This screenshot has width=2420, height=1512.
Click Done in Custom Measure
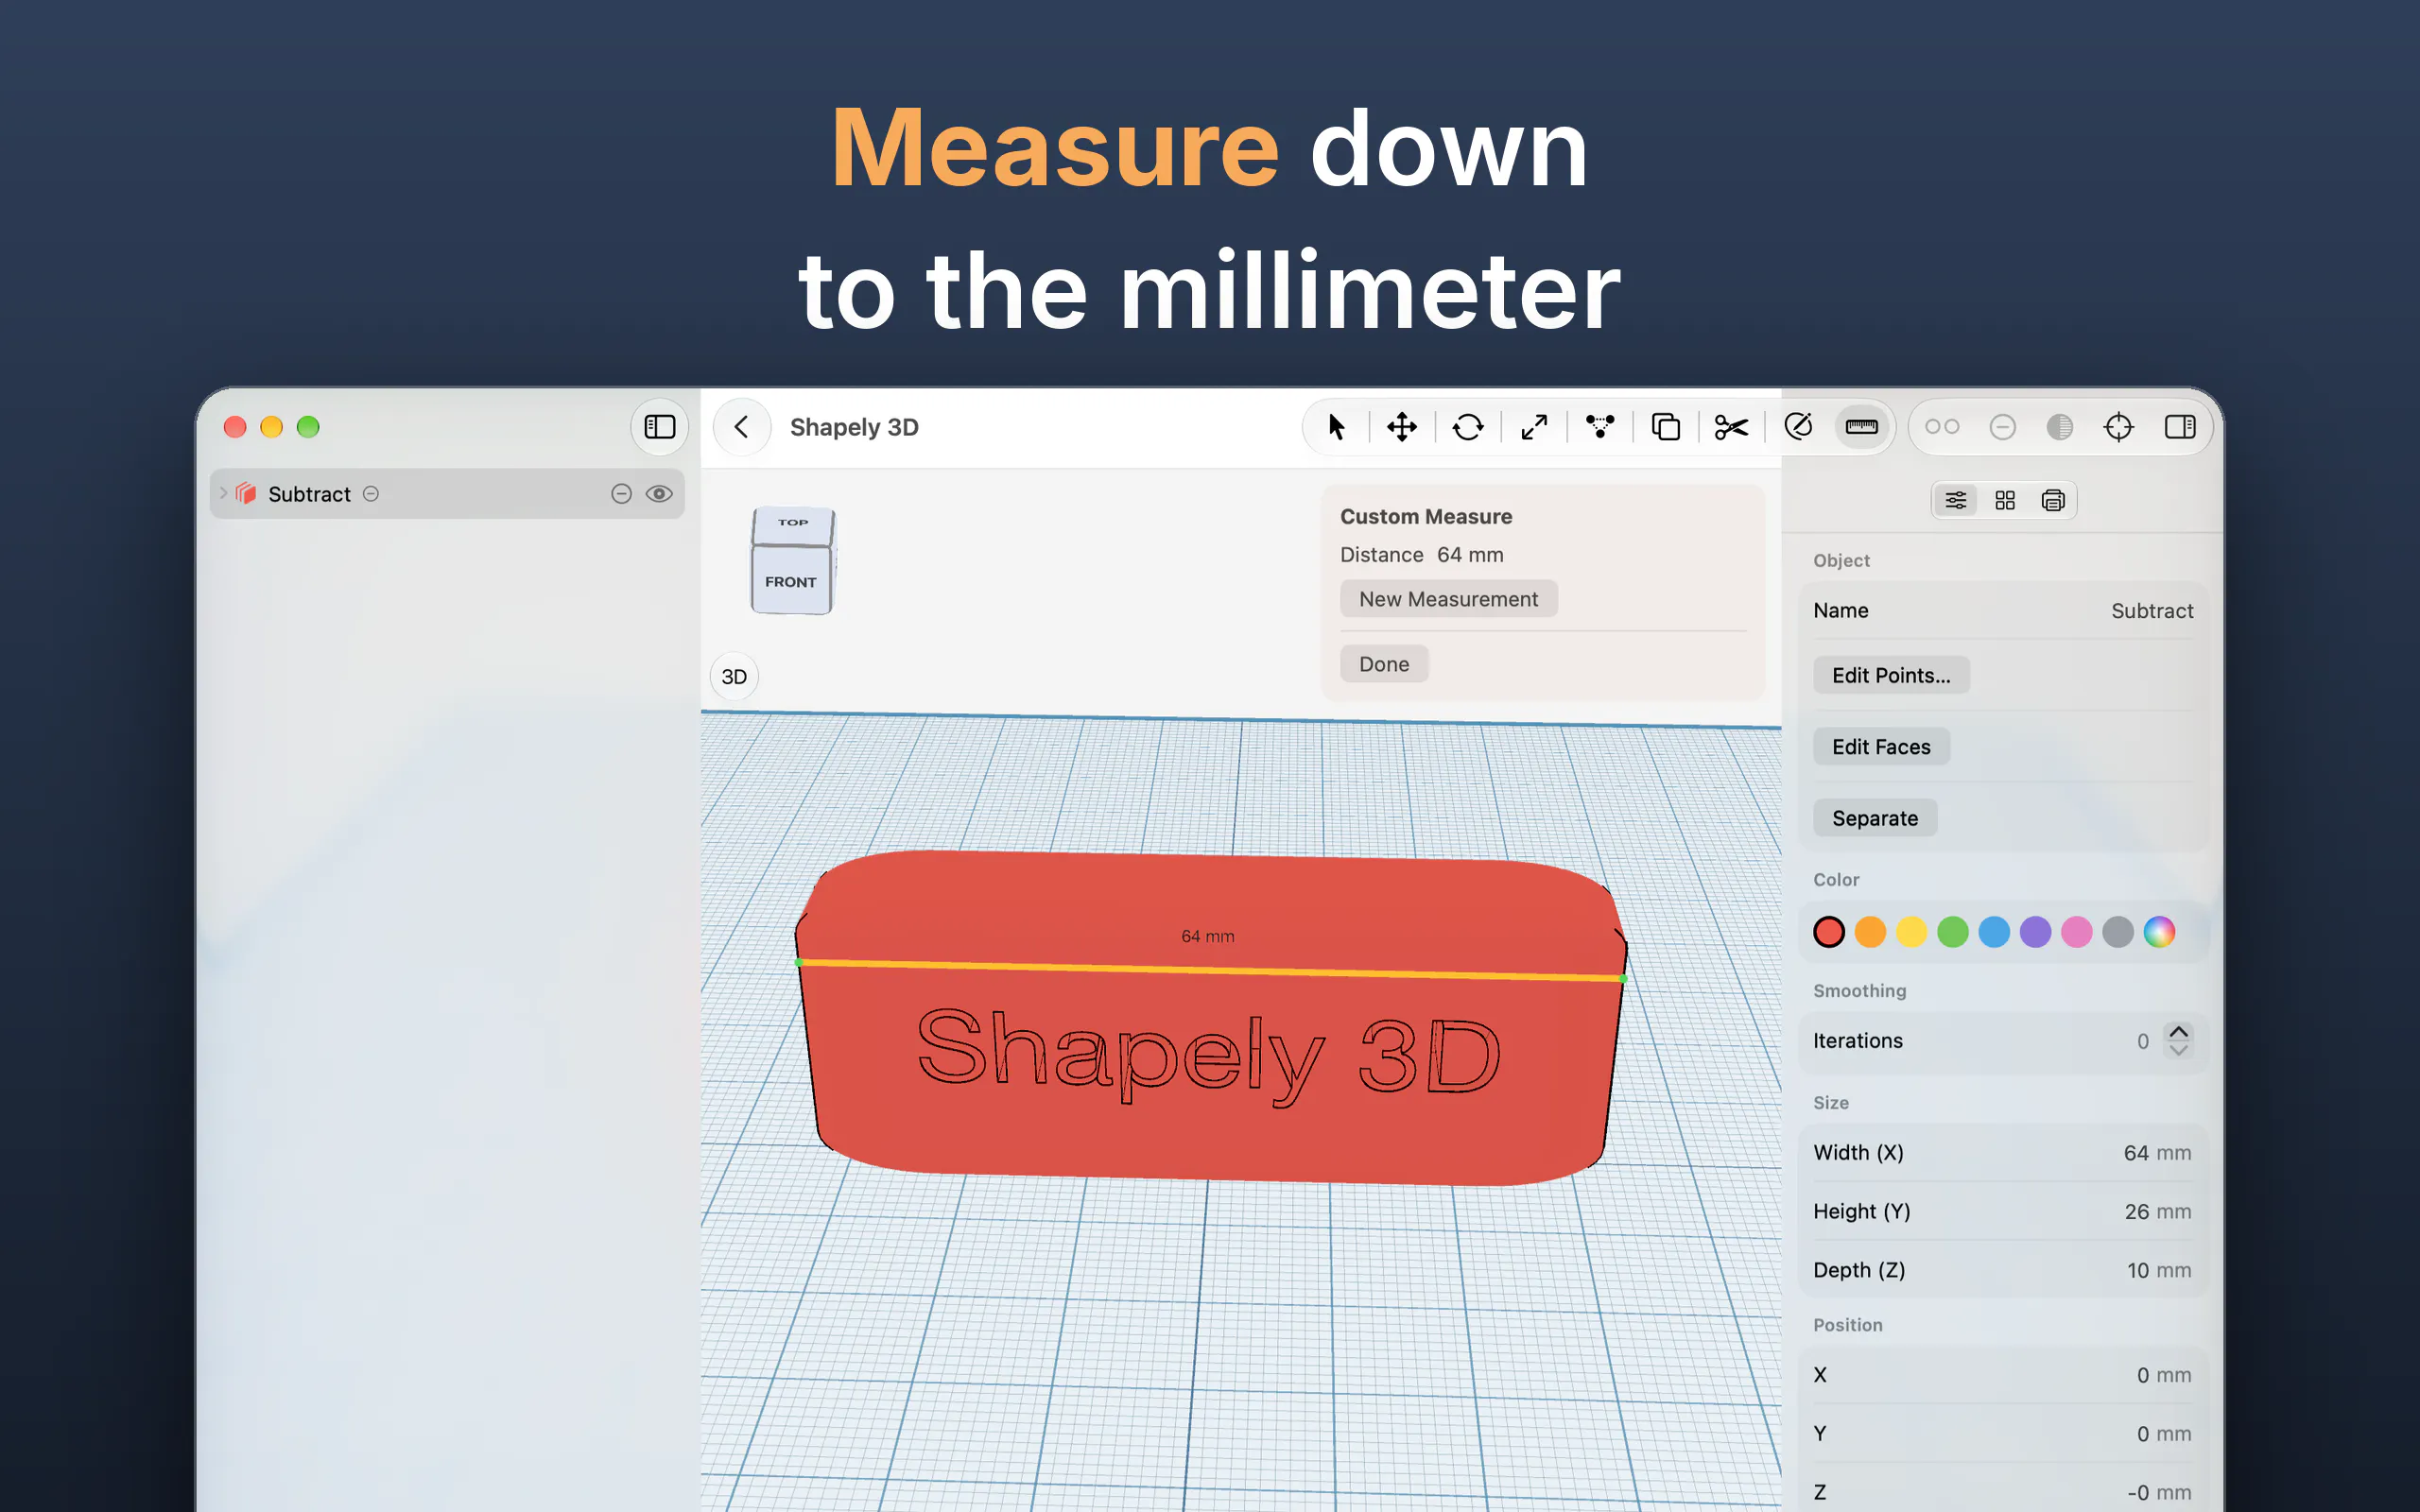pyautogui.click(x=1384, y=664)
